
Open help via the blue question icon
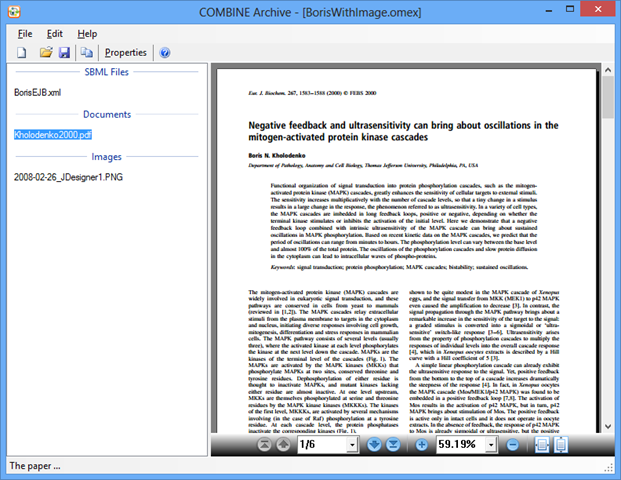pos(165,52)
